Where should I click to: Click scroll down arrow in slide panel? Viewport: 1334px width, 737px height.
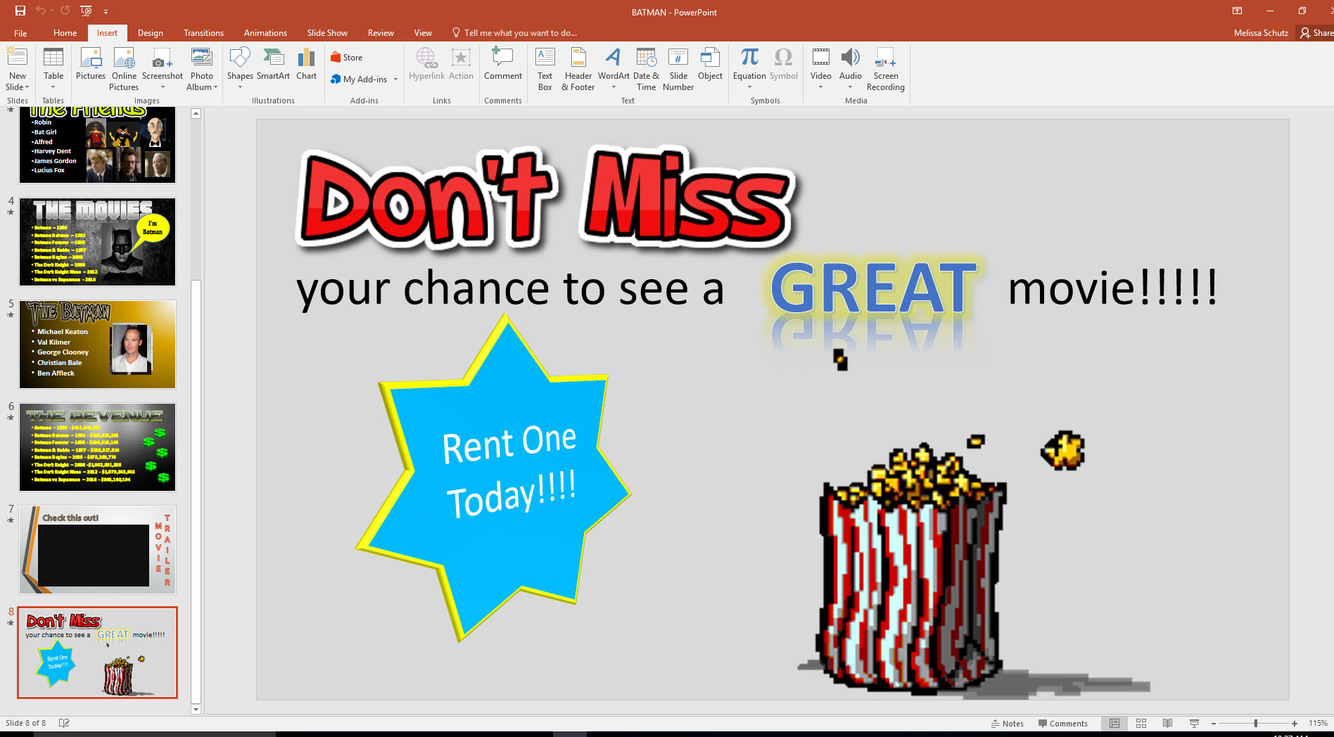click(x=196, y=708)
